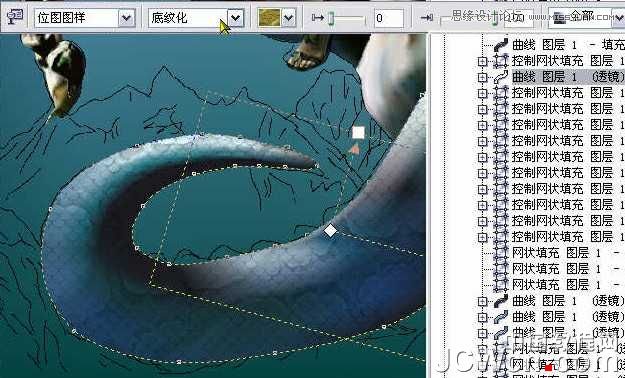Viewport: 625px width, 378px height.
Task: Expand the arrow beside the gold pattern thumbnail
Action: coord(289,18)
